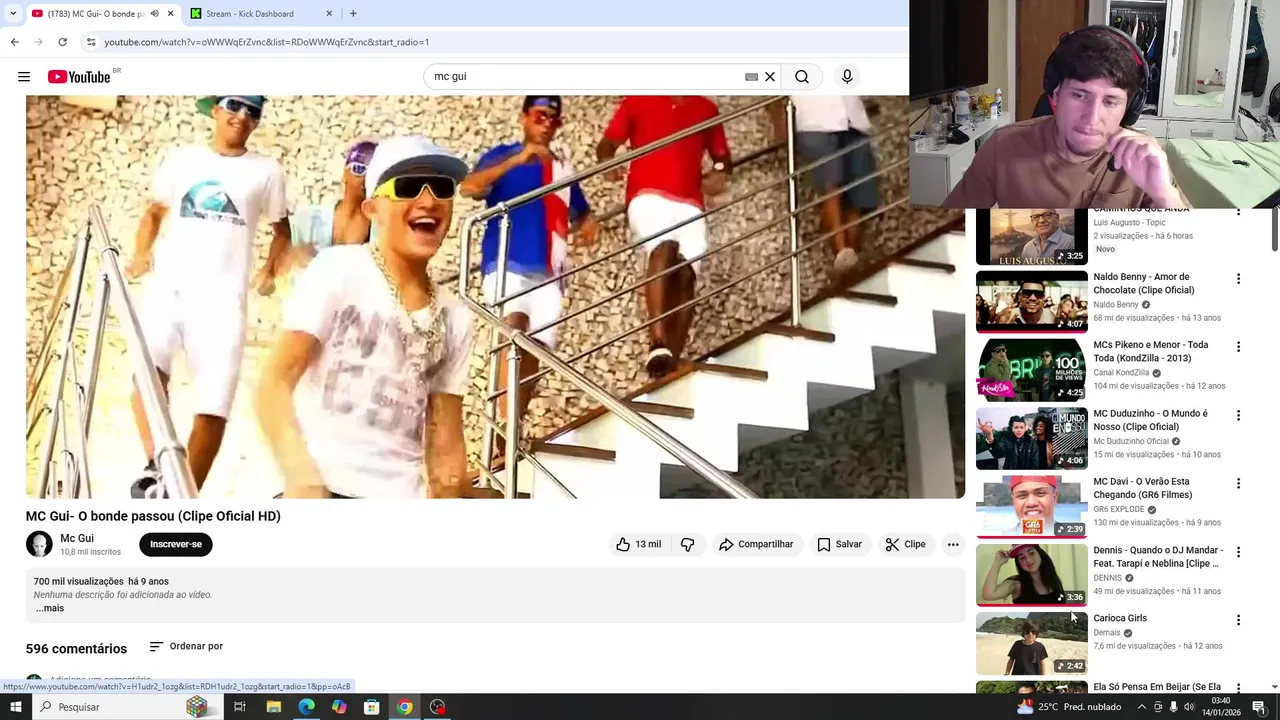Screen dimensions: 1280x720
Task: Open Windows notification center icon
Action: click(1259, 707)
